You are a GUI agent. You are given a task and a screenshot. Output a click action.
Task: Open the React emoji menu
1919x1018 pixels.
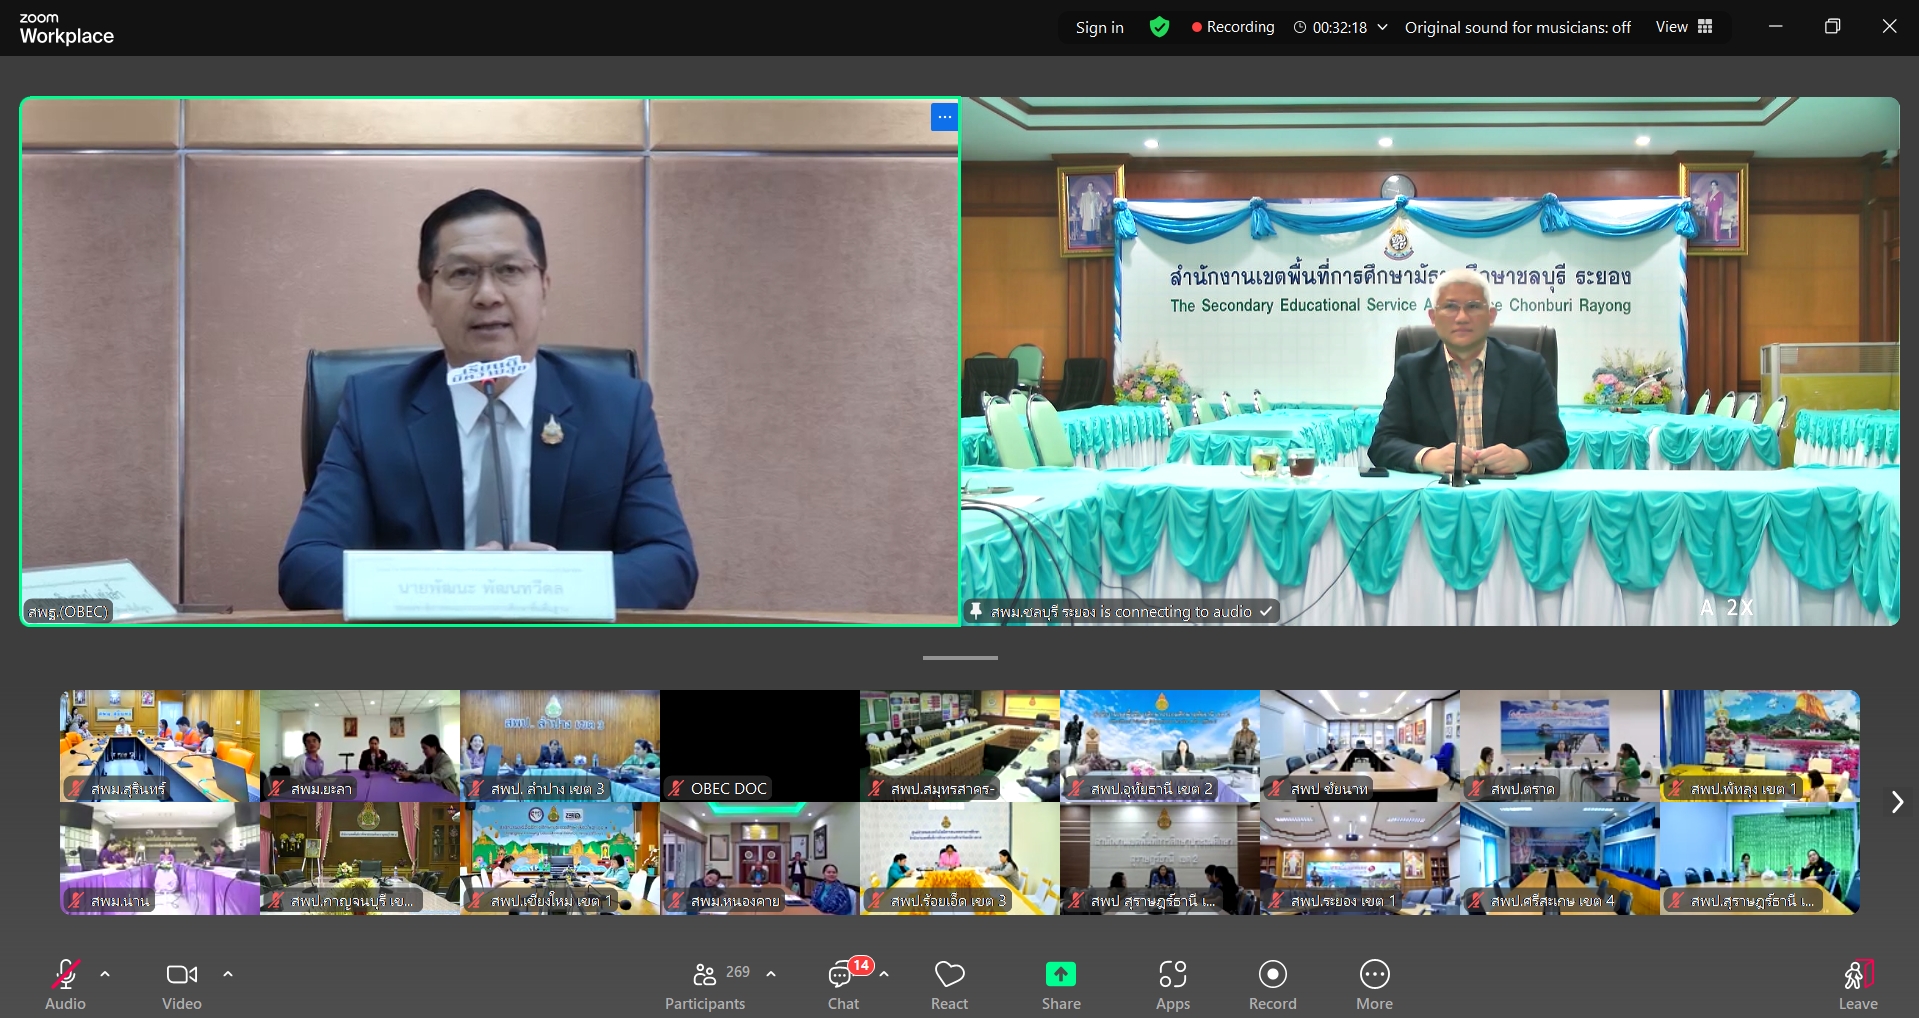(949, 985)
